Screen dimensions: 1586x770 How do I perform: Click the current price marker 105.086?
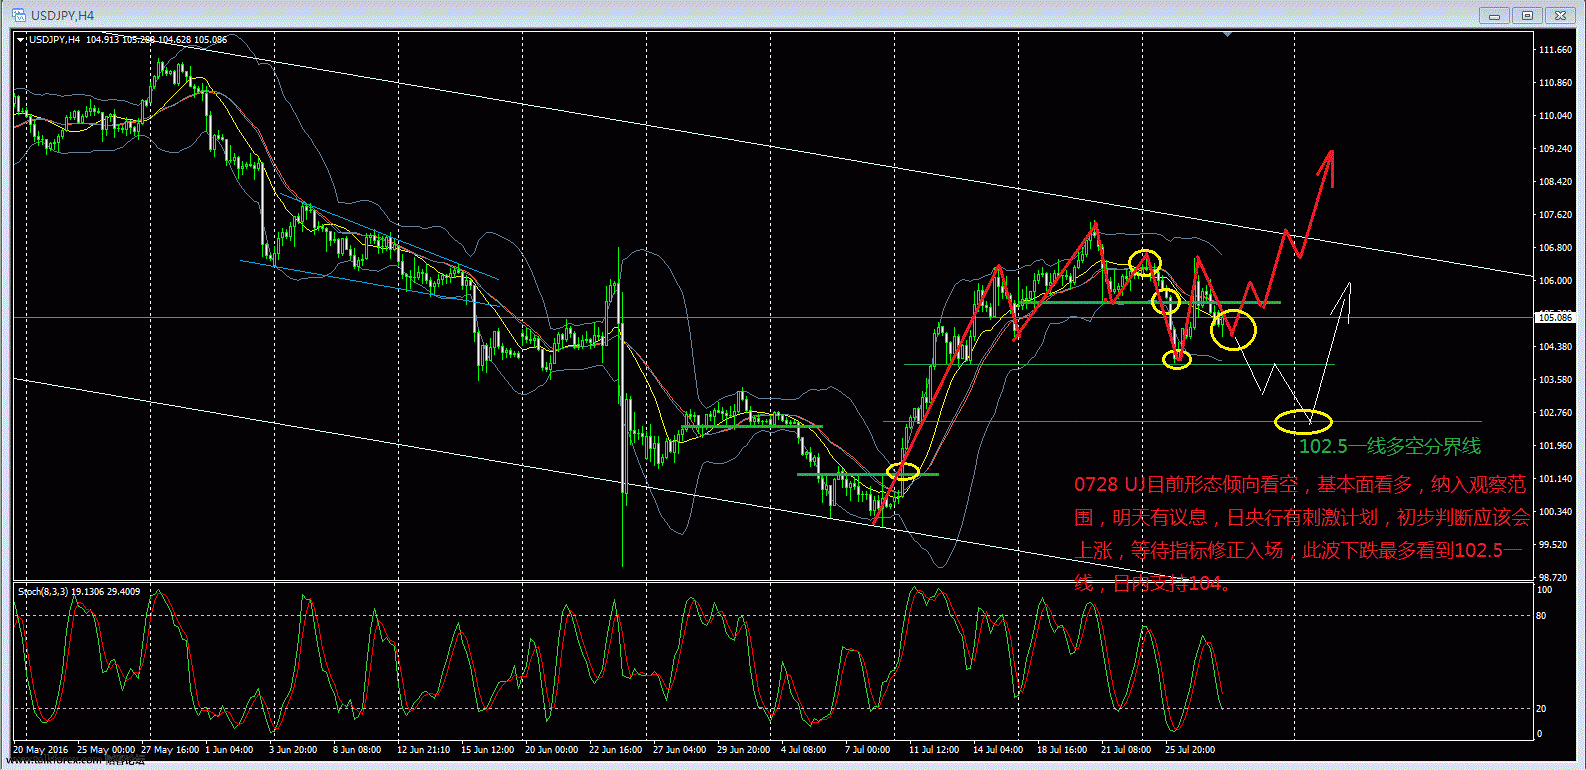click(1556, 317)
